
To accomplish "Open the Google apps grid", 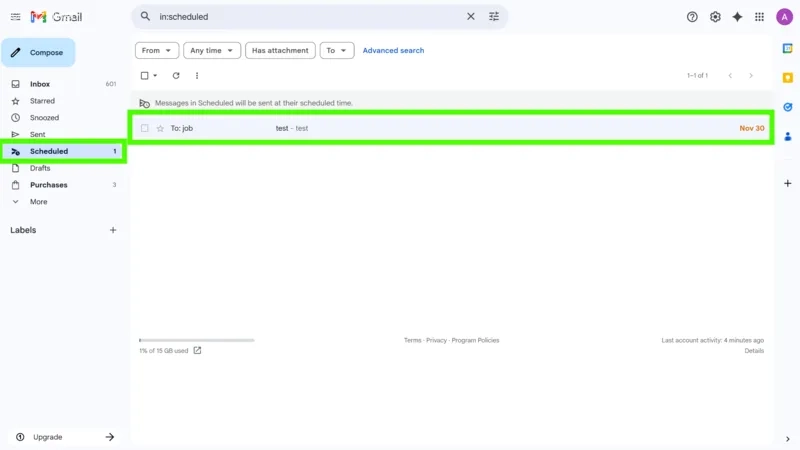I will pos(759,17).
